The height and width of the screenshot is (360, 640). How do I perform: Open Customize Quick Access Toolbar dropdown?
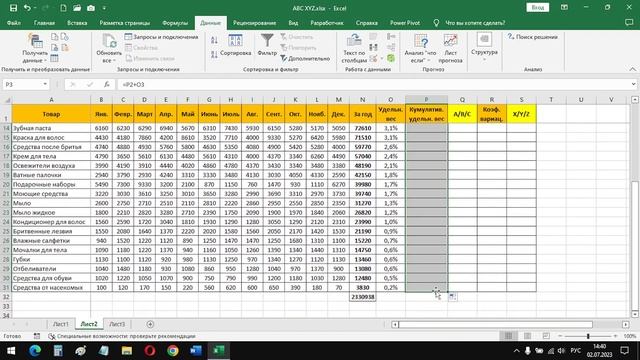tap(104, 8)
